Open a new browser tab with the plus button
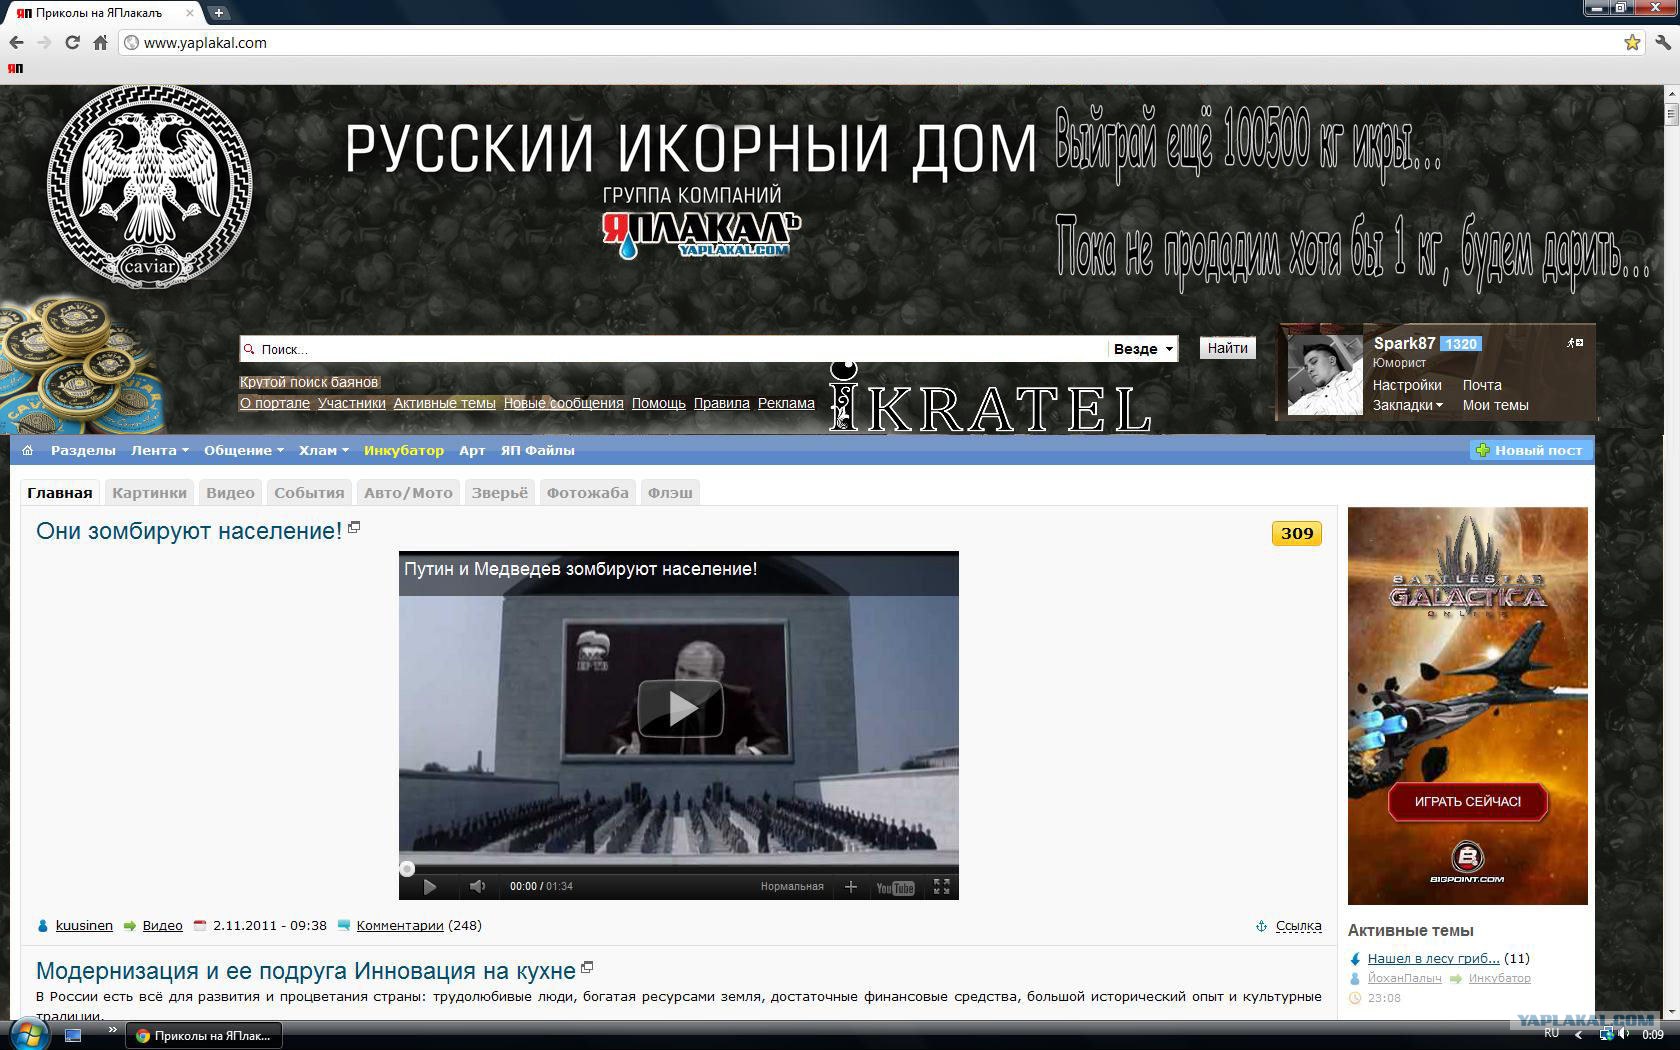This screenshot has width=1680, height=1050. tap(218, 13)
